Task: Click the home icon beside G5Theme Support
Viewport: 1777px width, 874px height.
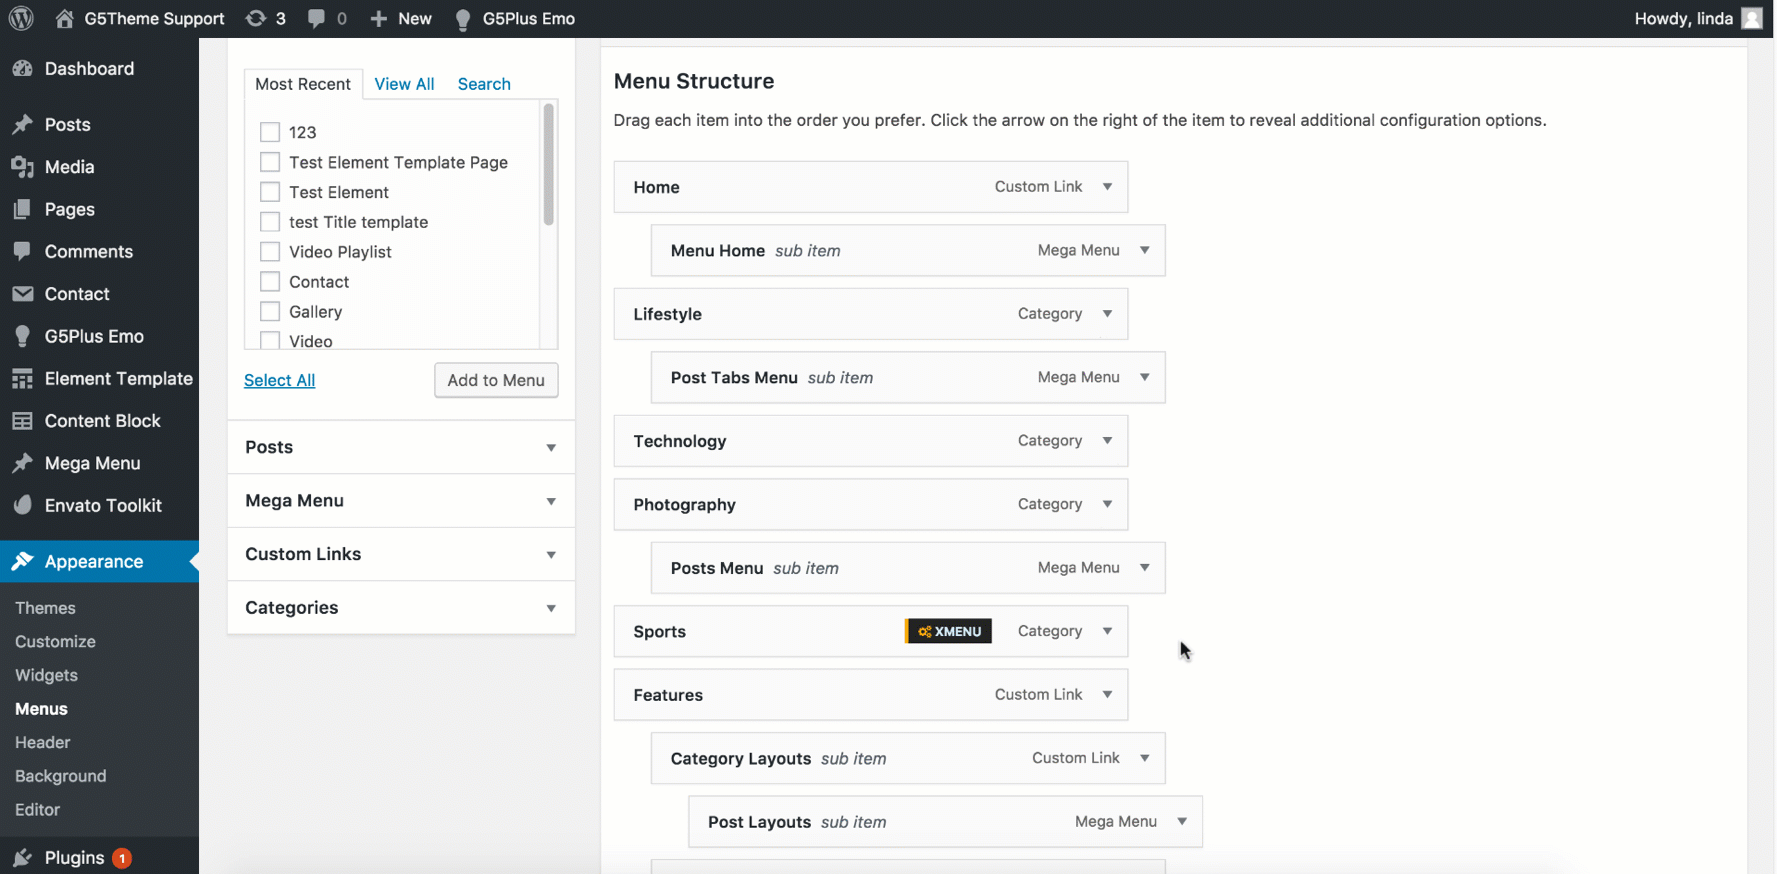Action: [x=64, y=18]
